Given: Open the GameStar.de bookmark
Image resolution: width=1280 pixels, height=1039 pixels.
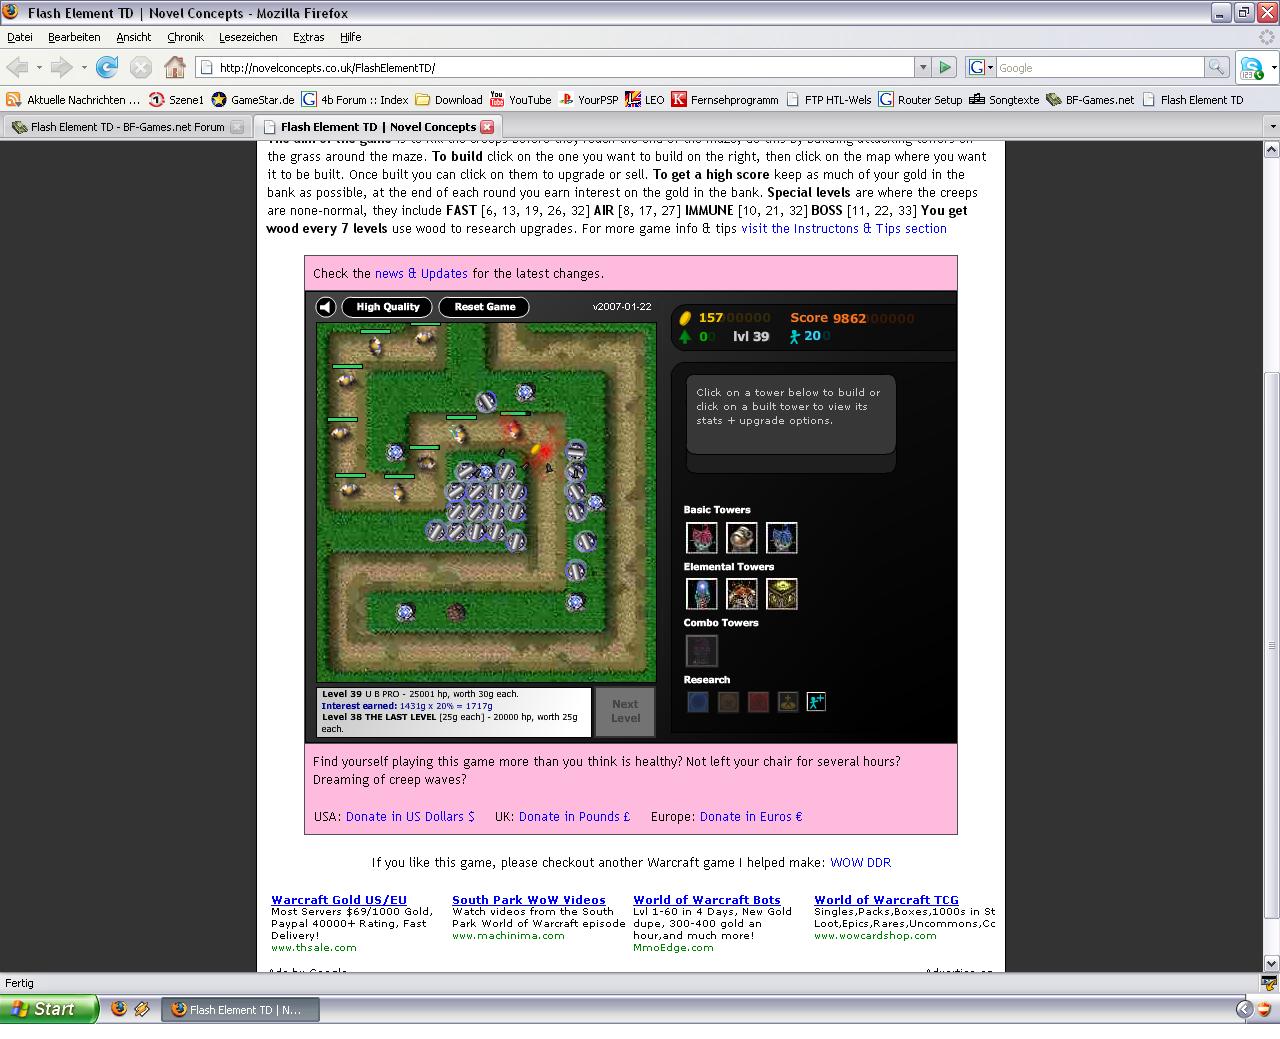Looking at the screenshot, I should coord(252,99).
